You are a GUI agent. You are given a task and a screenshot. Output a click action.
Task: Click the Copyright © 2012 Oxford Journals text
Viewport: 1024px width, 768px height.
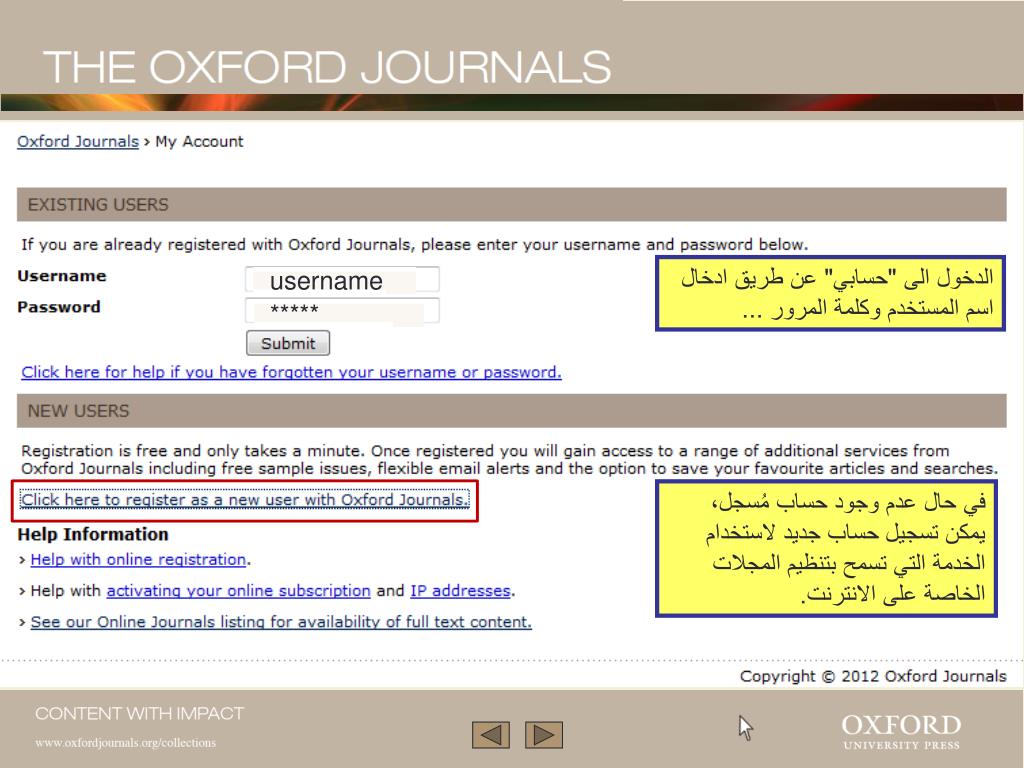[x=873, y=677]
